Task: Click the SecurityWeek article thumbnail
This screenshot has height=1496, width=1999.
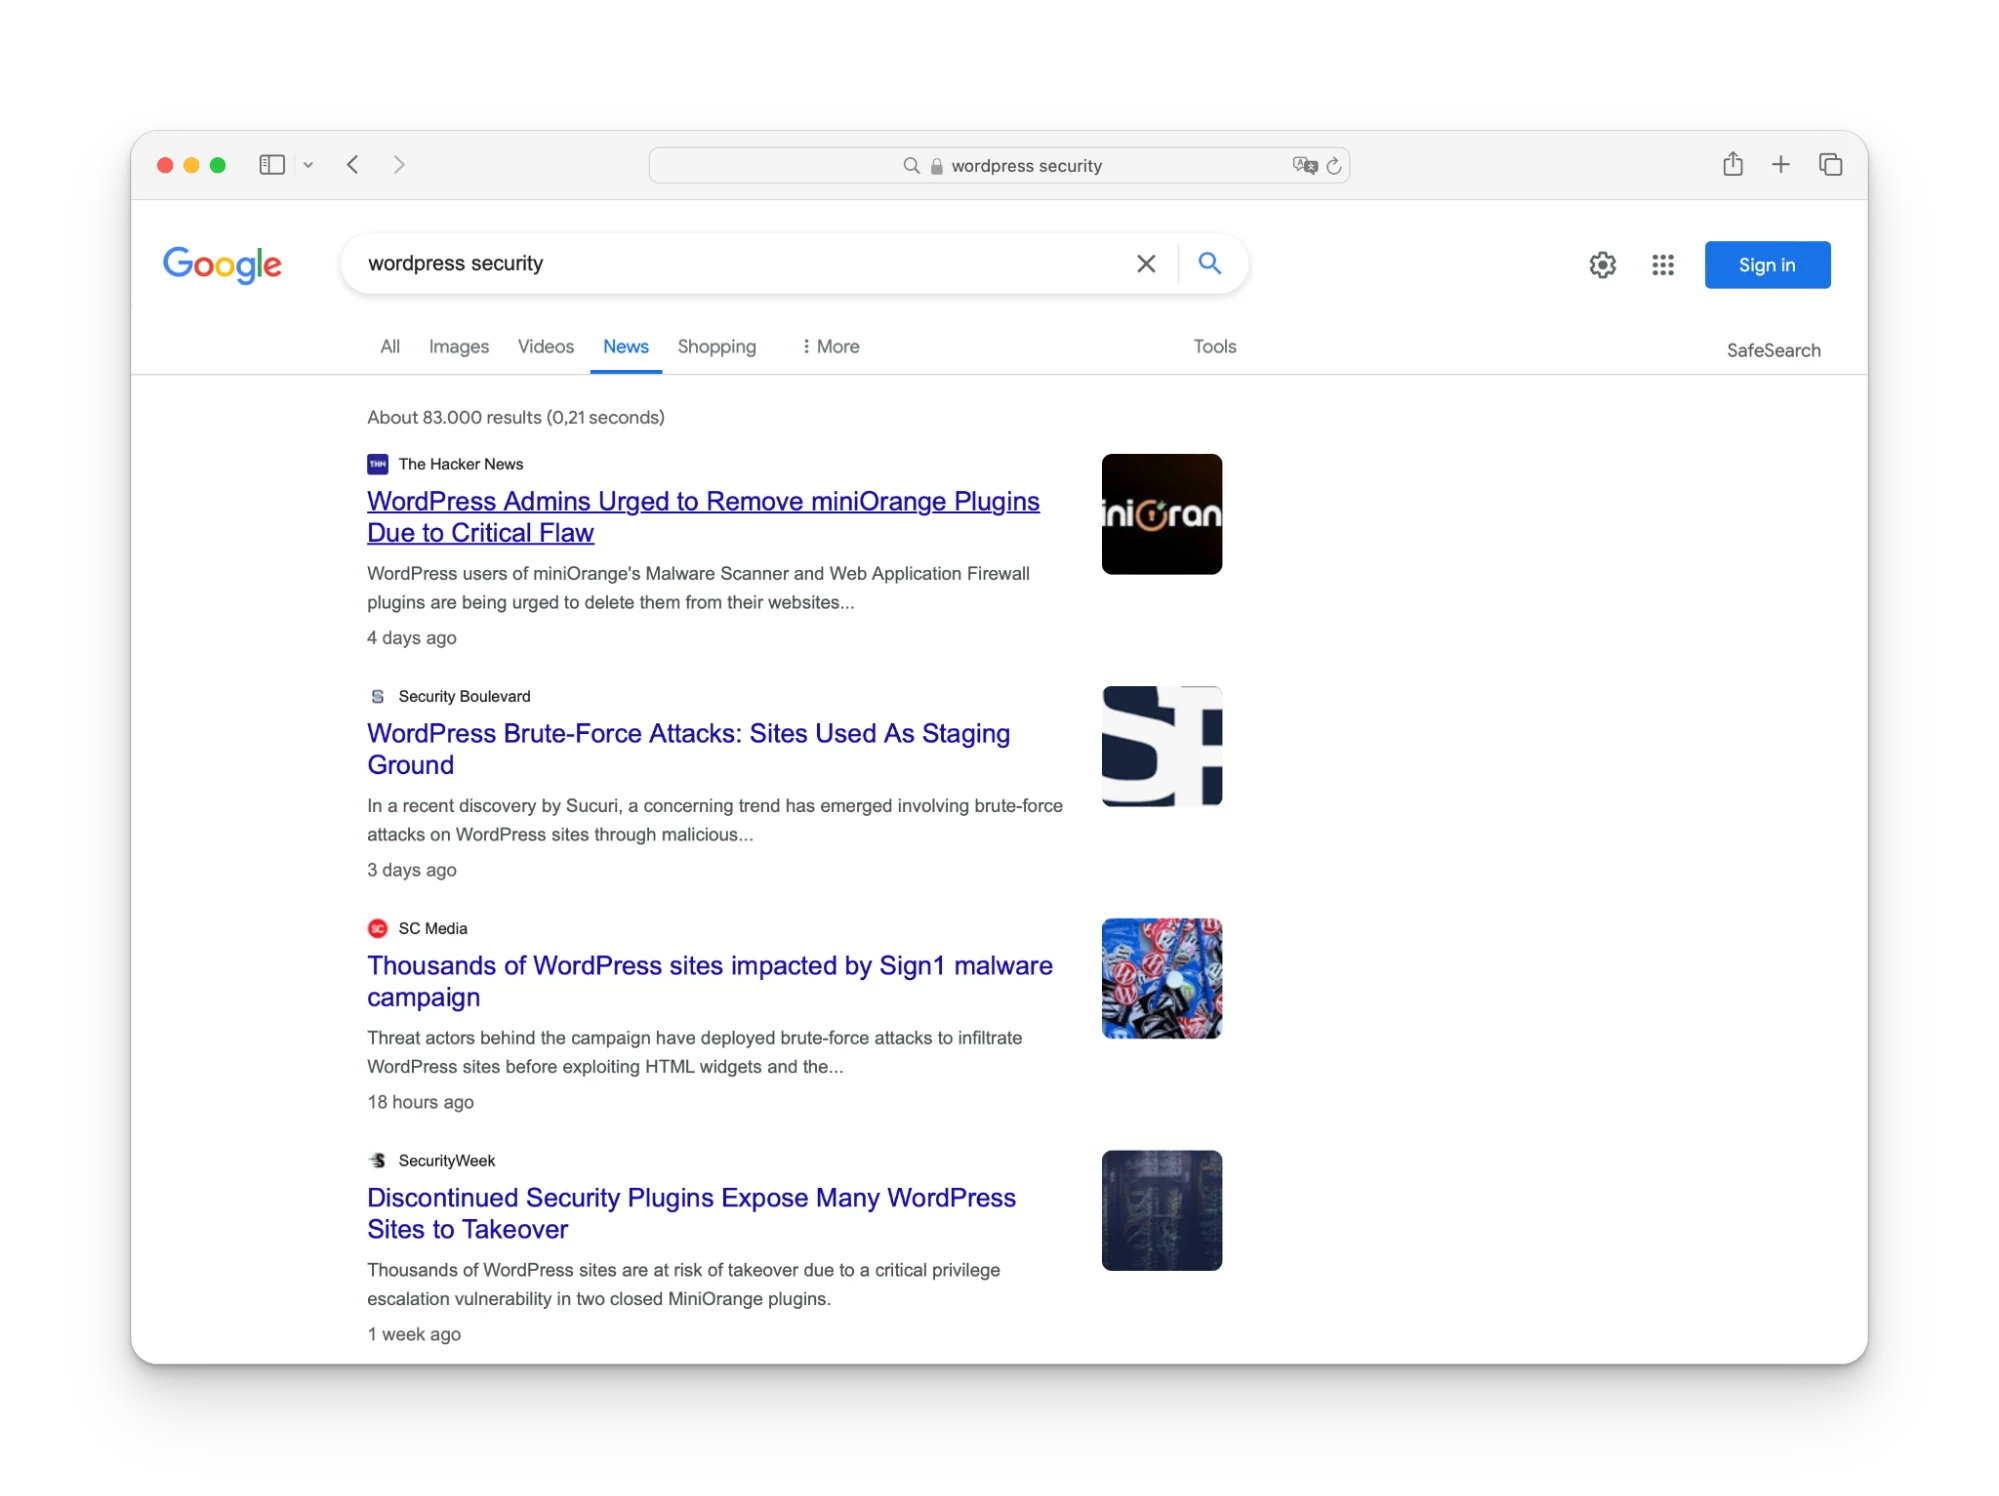Action: point(1161,1210)
